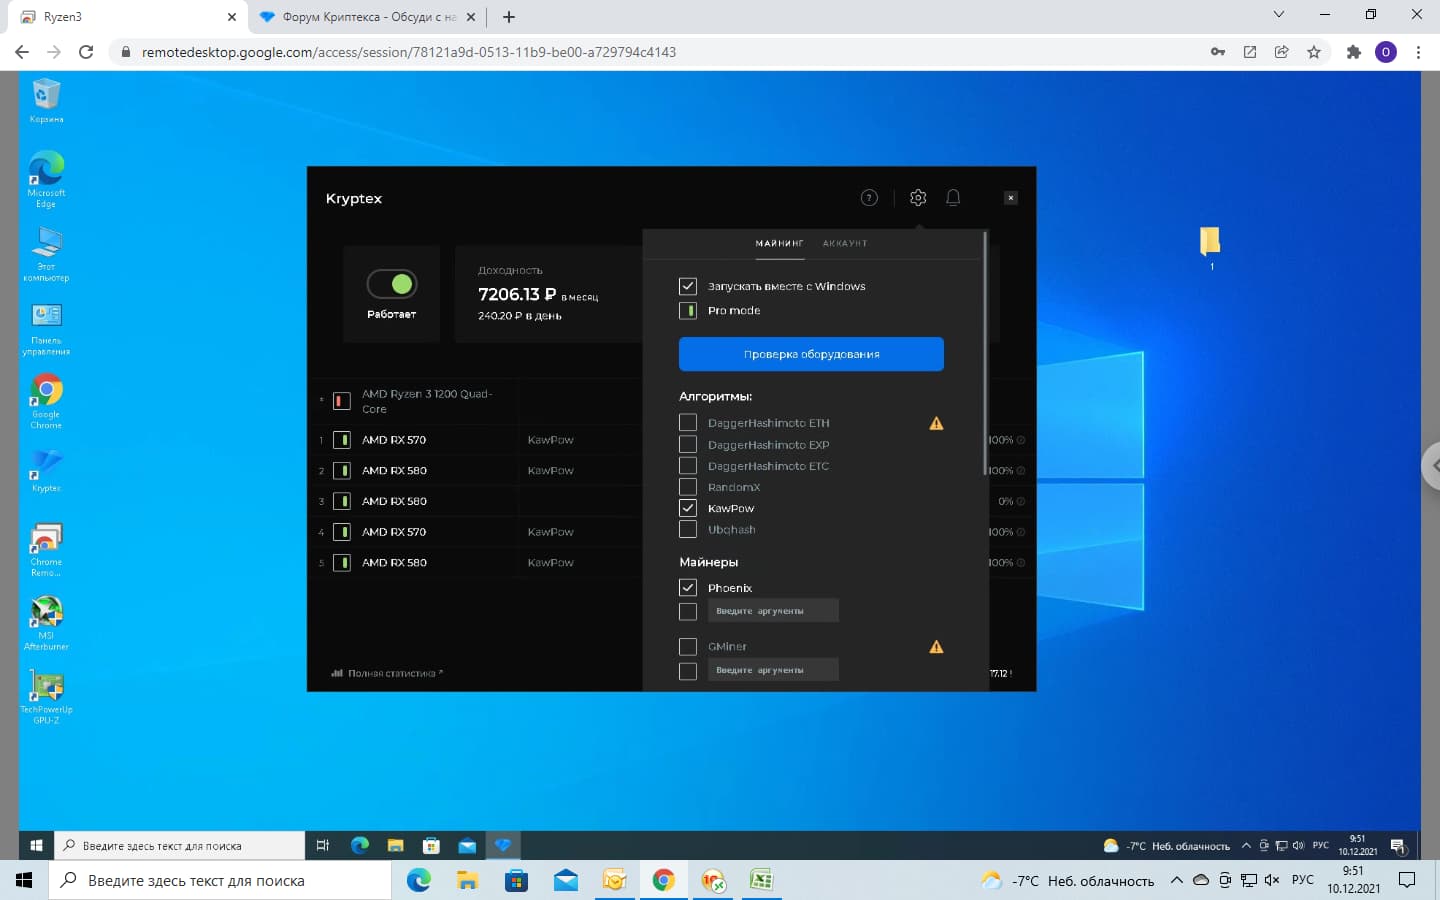
Task: Select the TechPowerUp GPU-Z desktop shortcut
Action: point(46,697)
